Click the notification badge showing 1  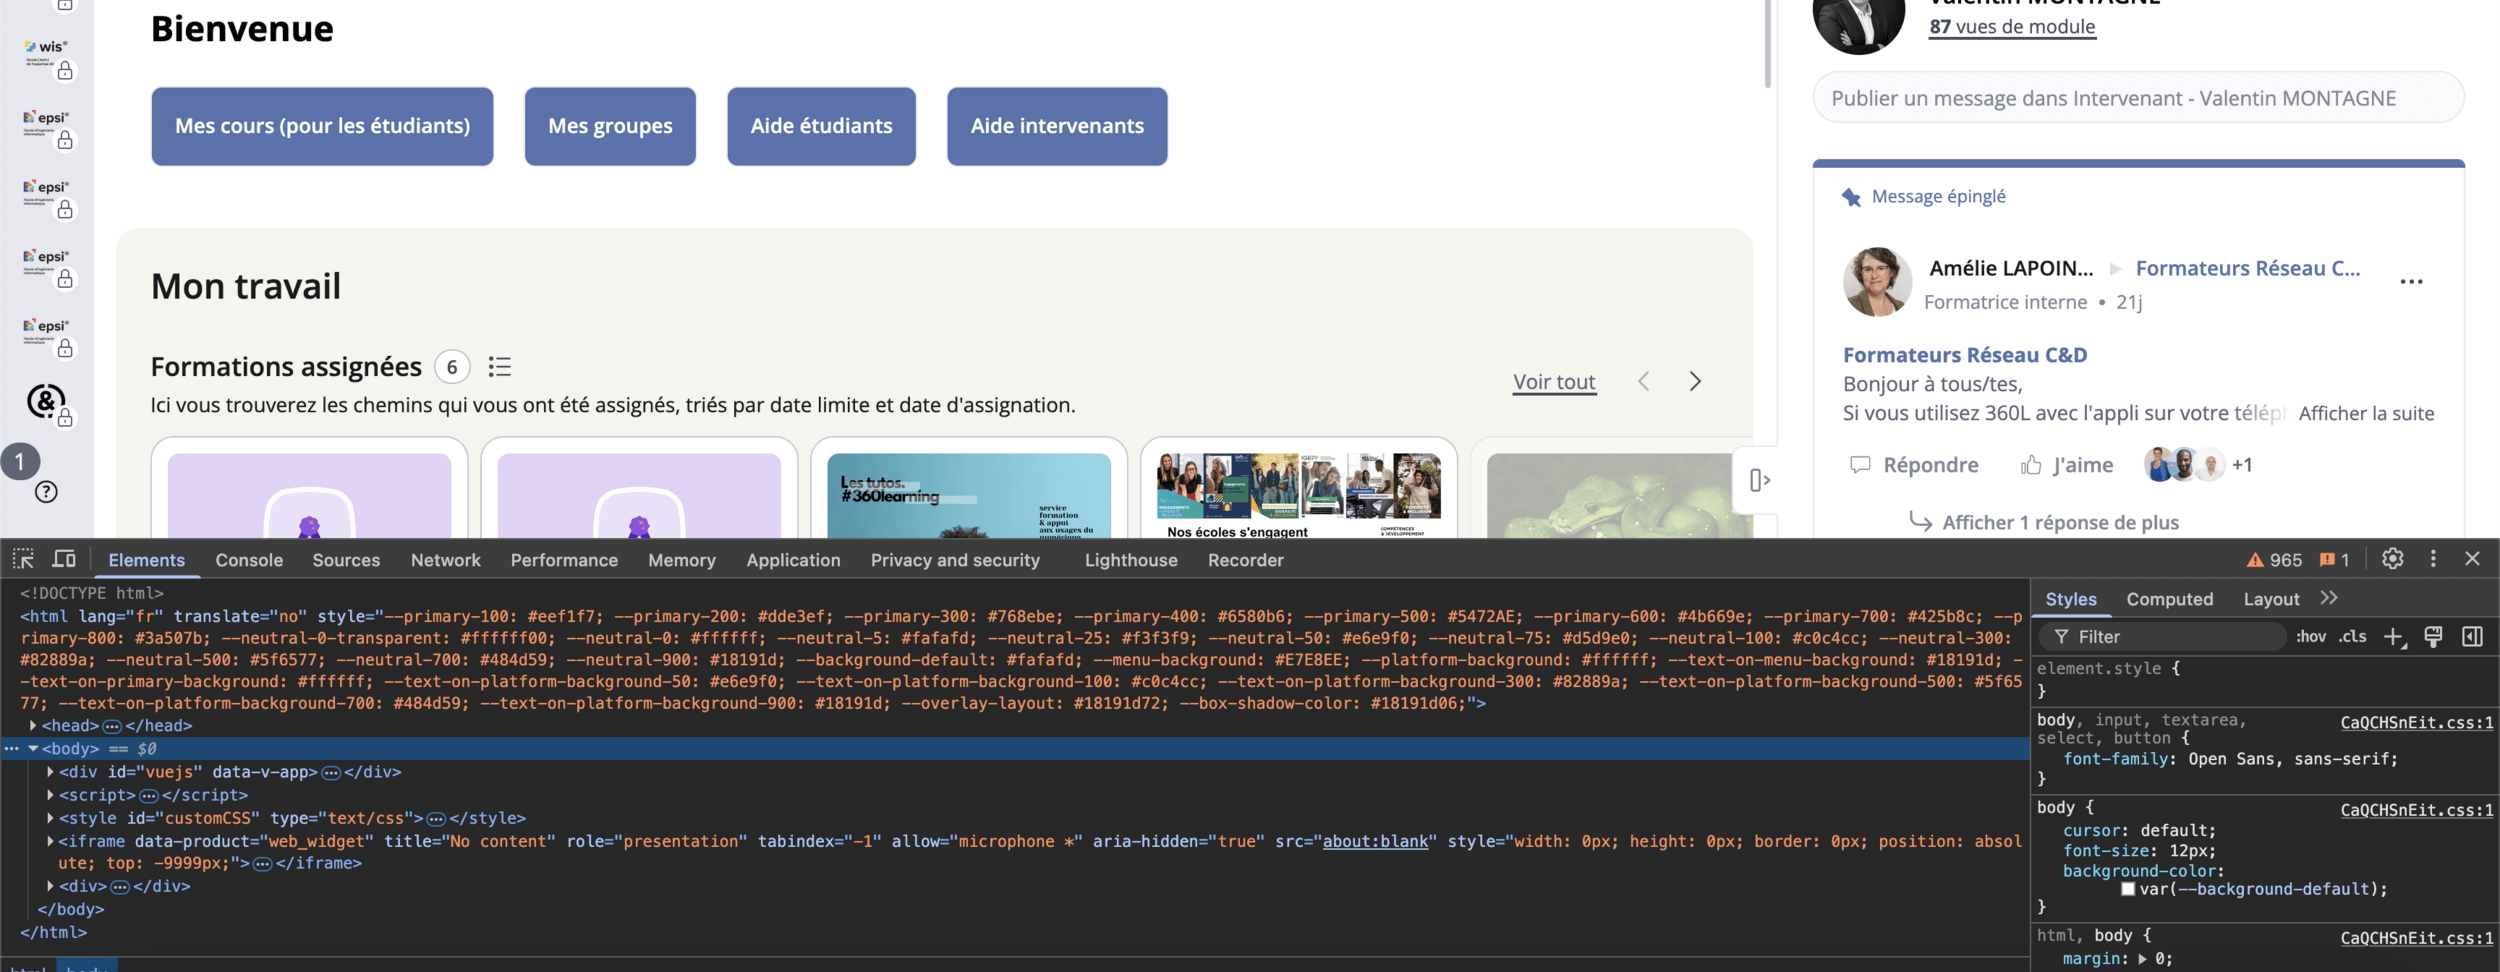(20, 462)
